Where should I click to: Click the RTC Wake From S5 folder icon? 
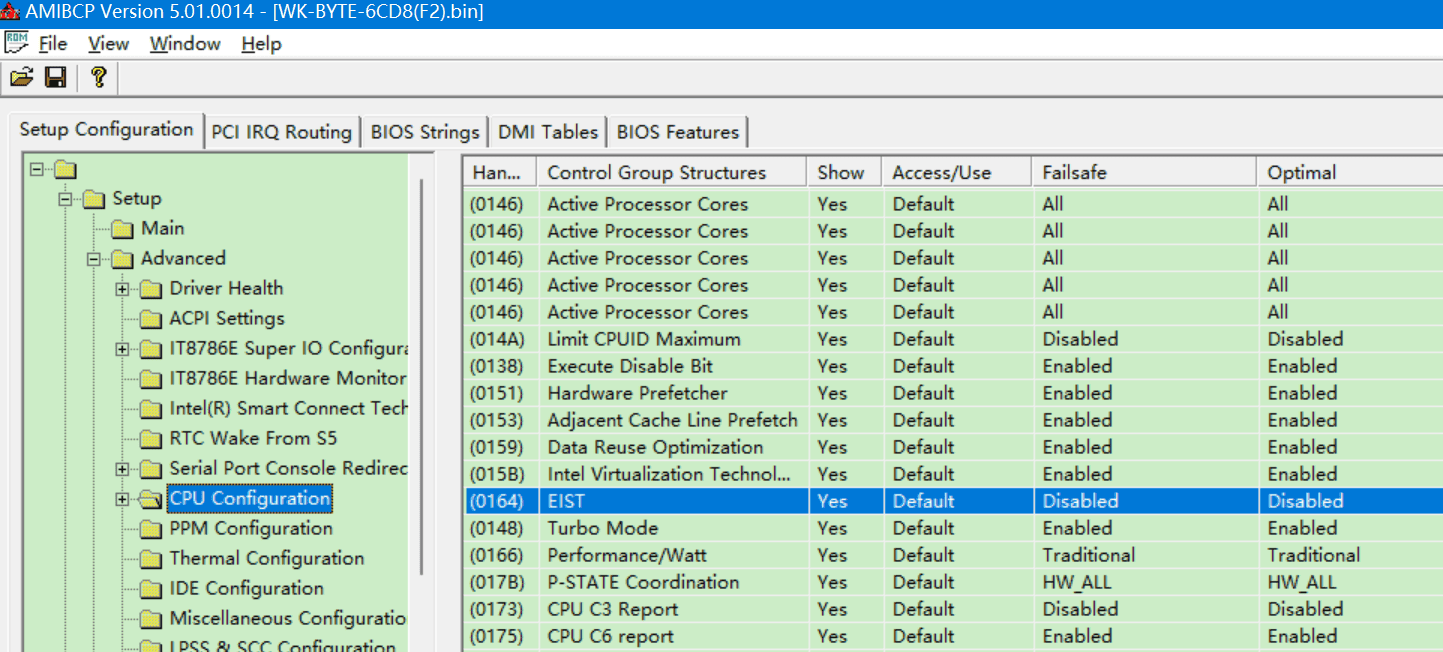point(151,439)
